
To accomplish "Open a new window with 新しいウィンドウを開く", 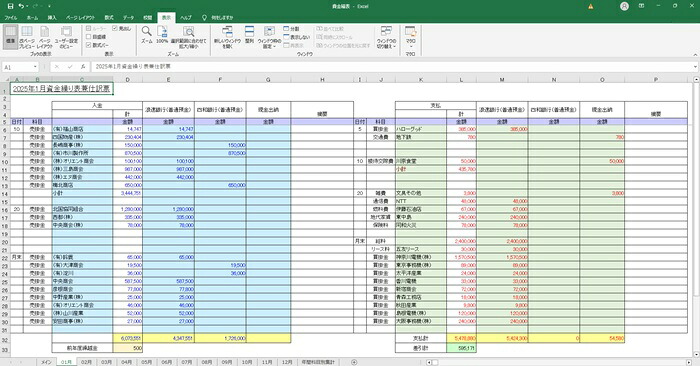I will [x=227, y=37].
